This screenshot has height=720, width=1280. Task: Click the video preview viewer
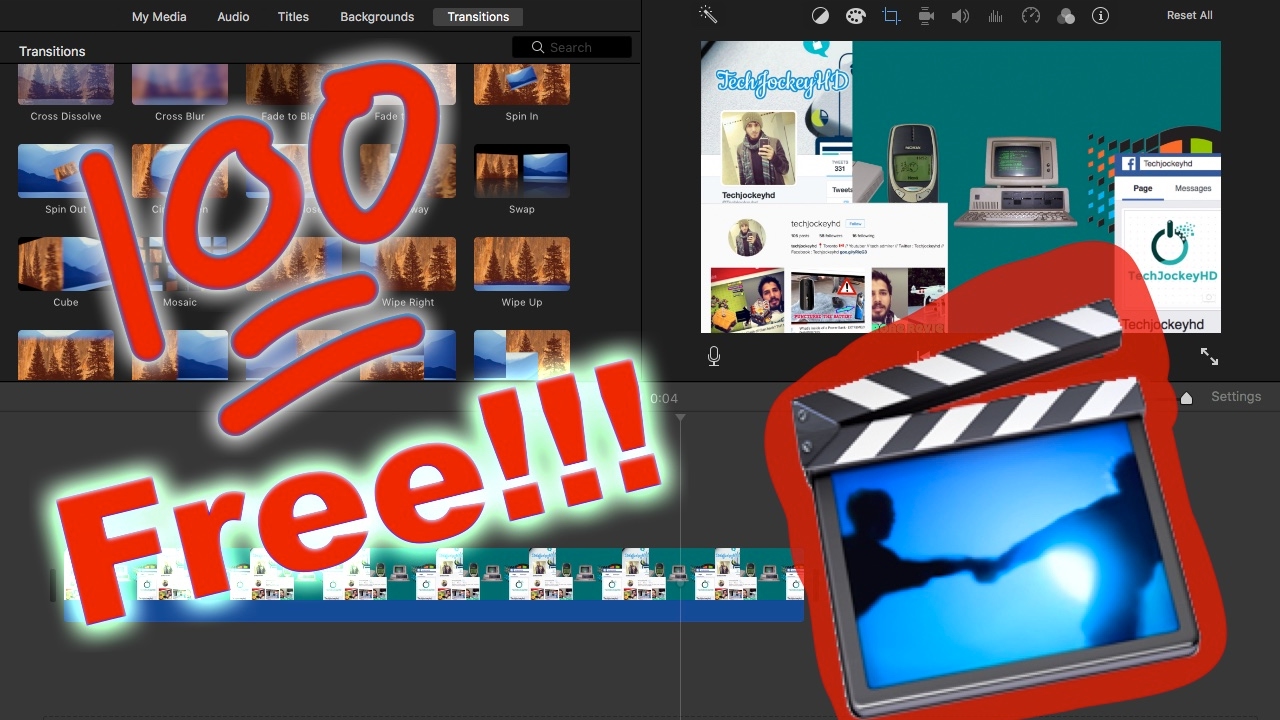(961, 187)
